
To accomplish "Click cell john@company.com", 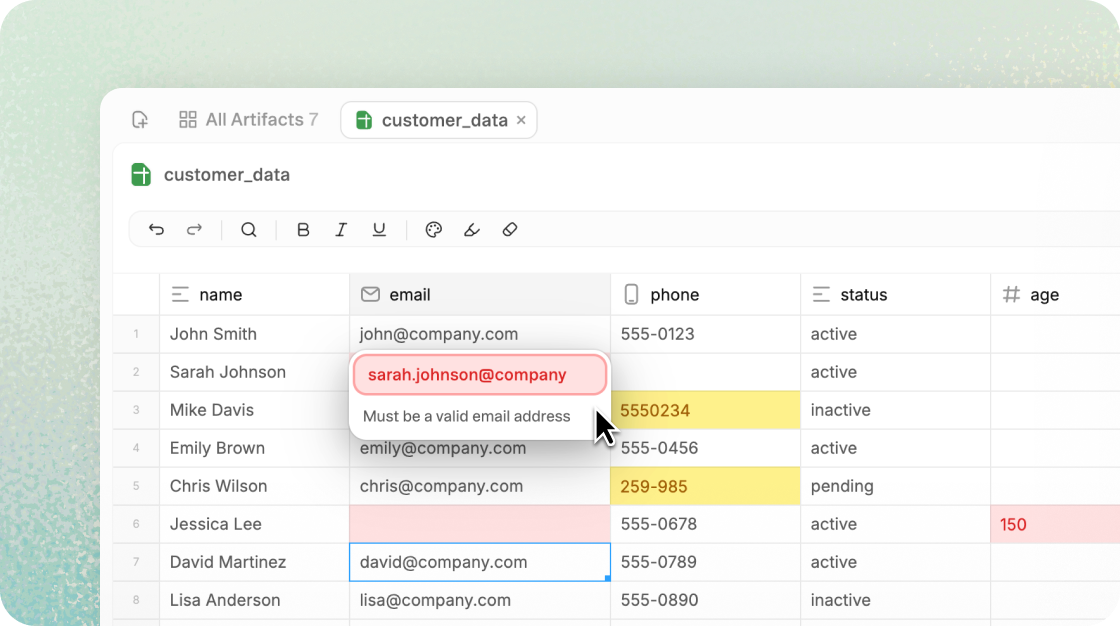I will pos(480,334).
